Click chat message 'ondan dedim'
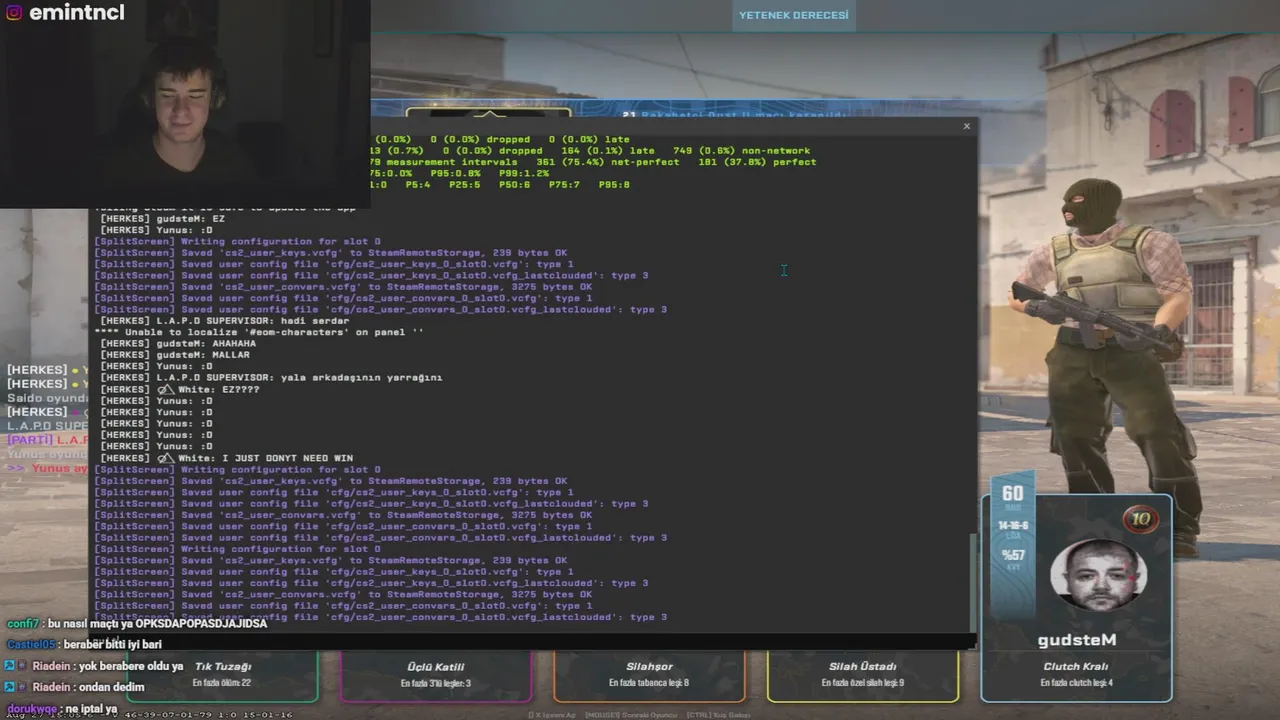1280x720 pixels. (x=111, y=687)
